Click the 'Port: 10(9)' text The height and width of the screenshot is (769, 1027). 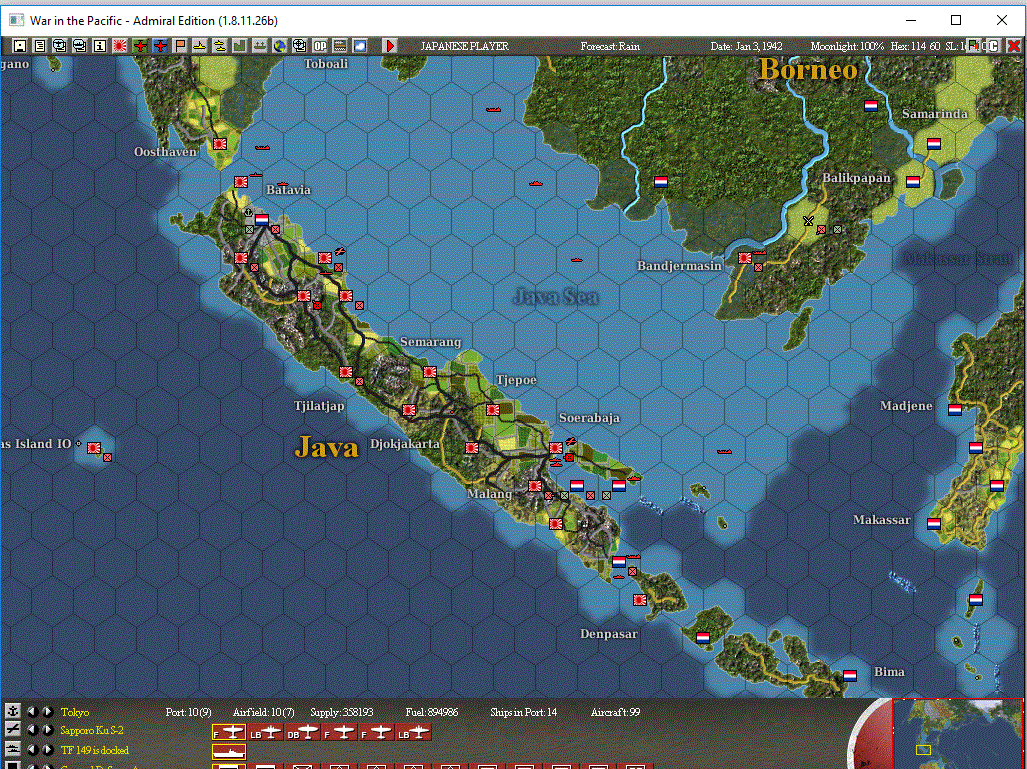tap(189, 712)
